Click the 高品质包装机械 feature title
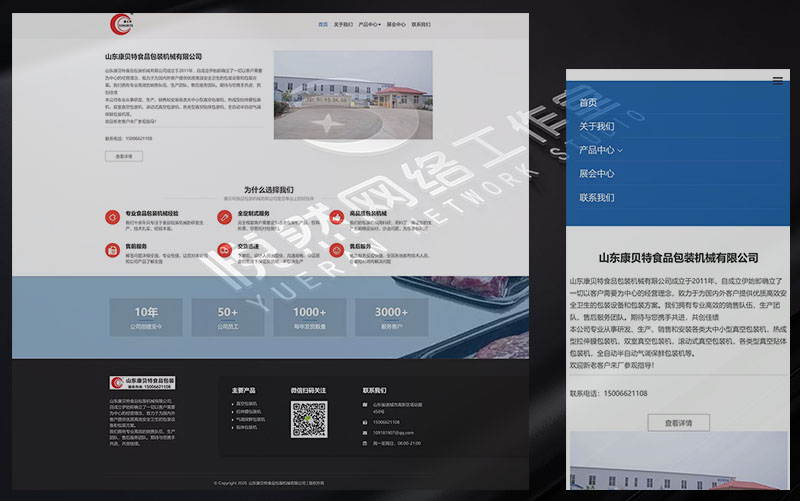Viewport: 800px width, 501px height. (368, 213)
